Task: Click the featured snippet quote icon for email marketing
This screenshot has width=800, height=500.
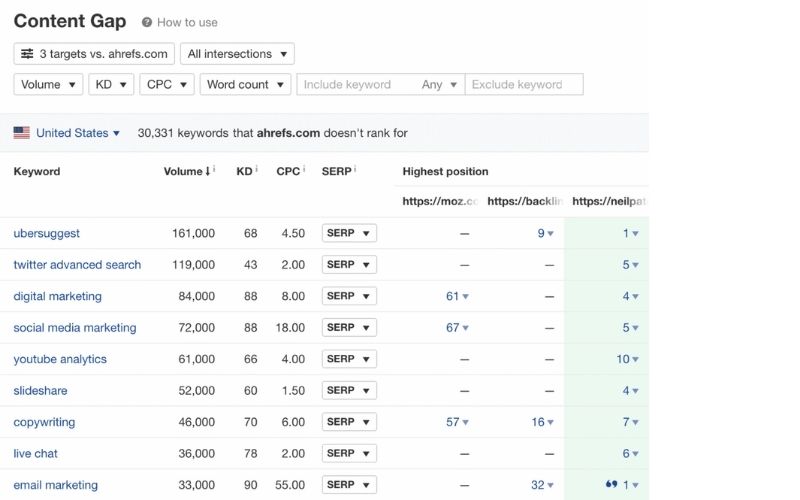Action: coord(611,484)
